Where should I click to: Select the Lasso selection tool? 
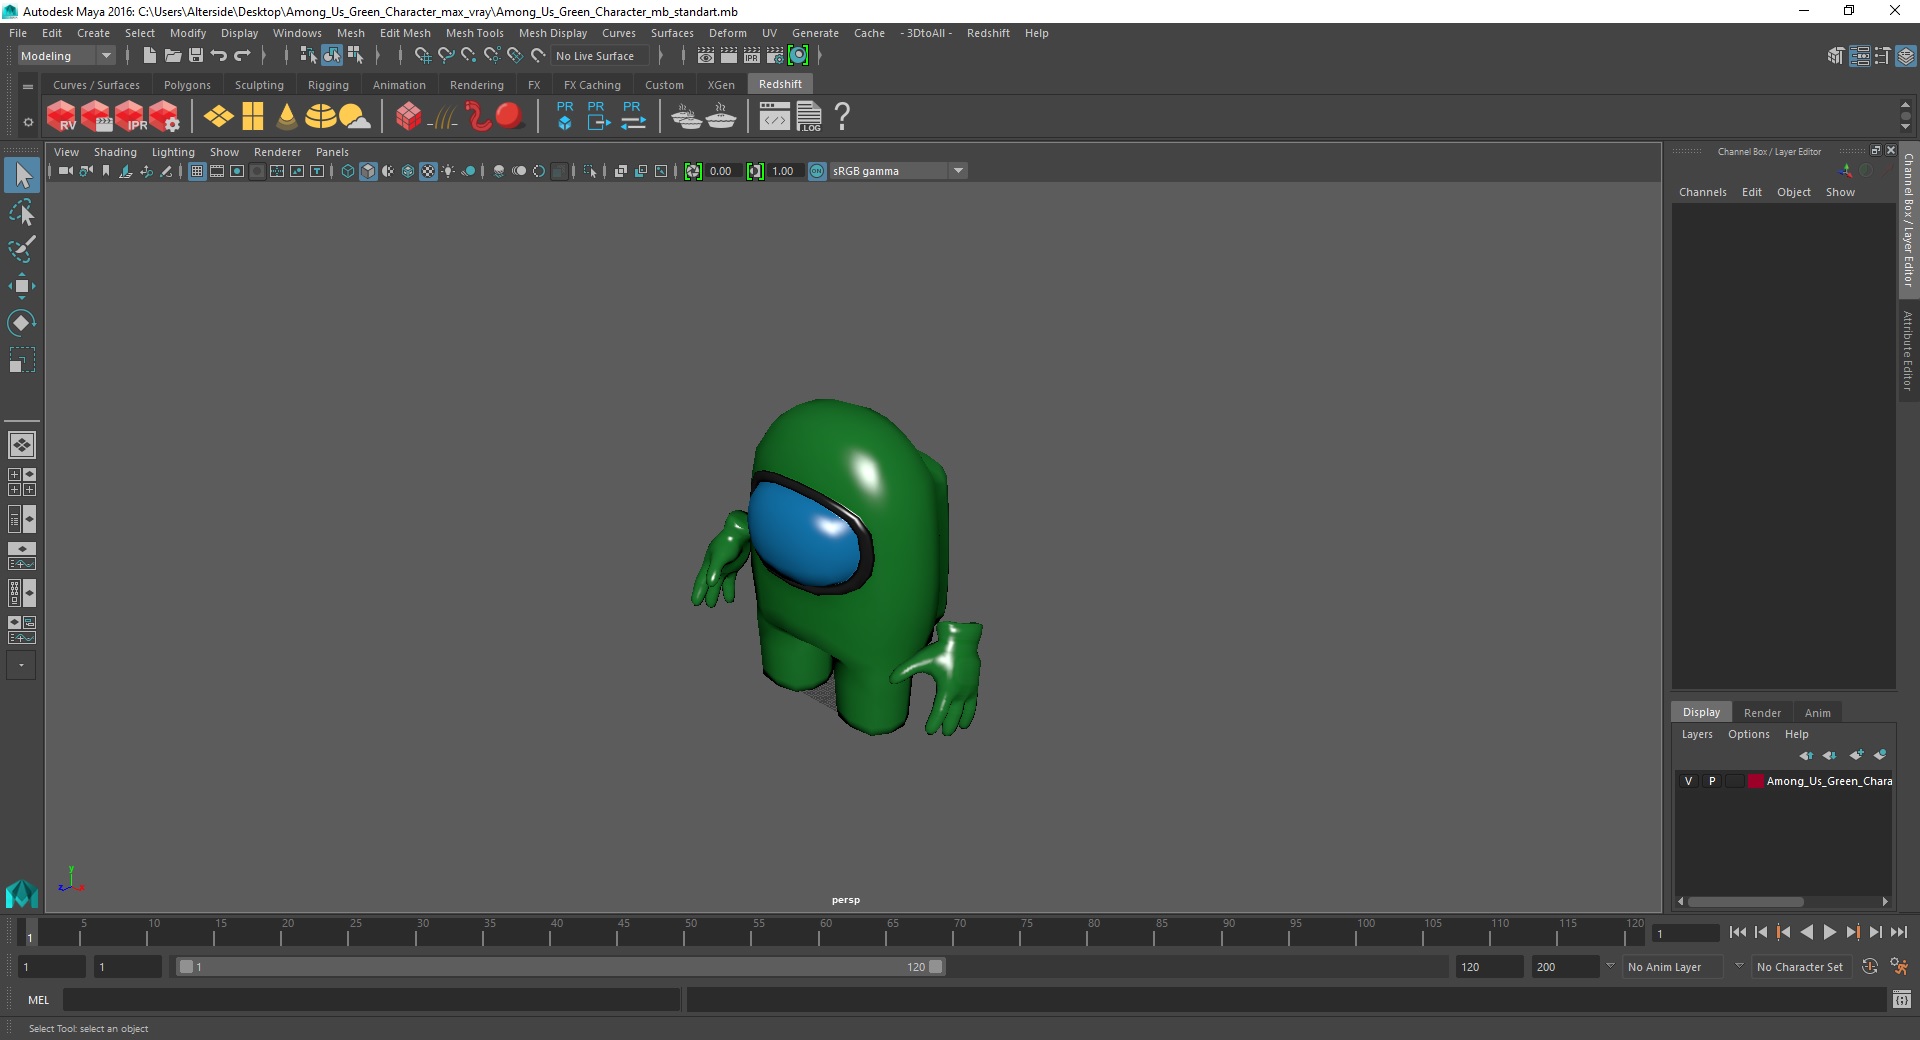tap(22, 212)
